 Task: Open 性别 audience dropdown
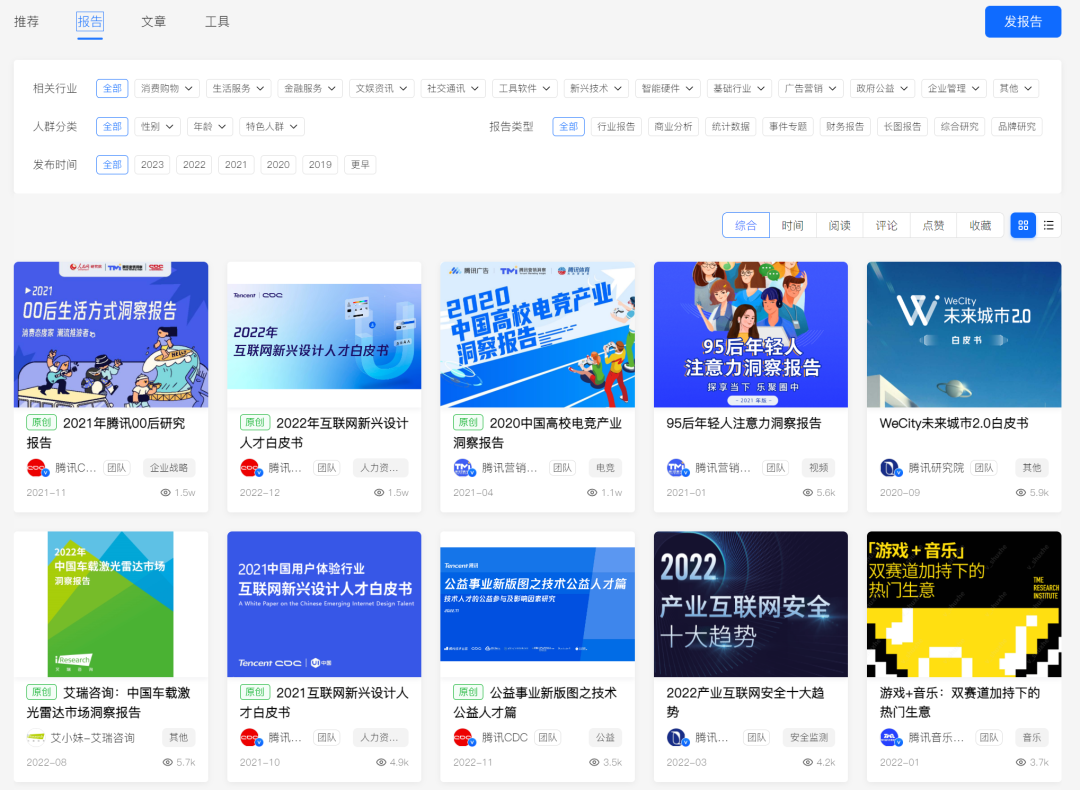pos(157,127)
